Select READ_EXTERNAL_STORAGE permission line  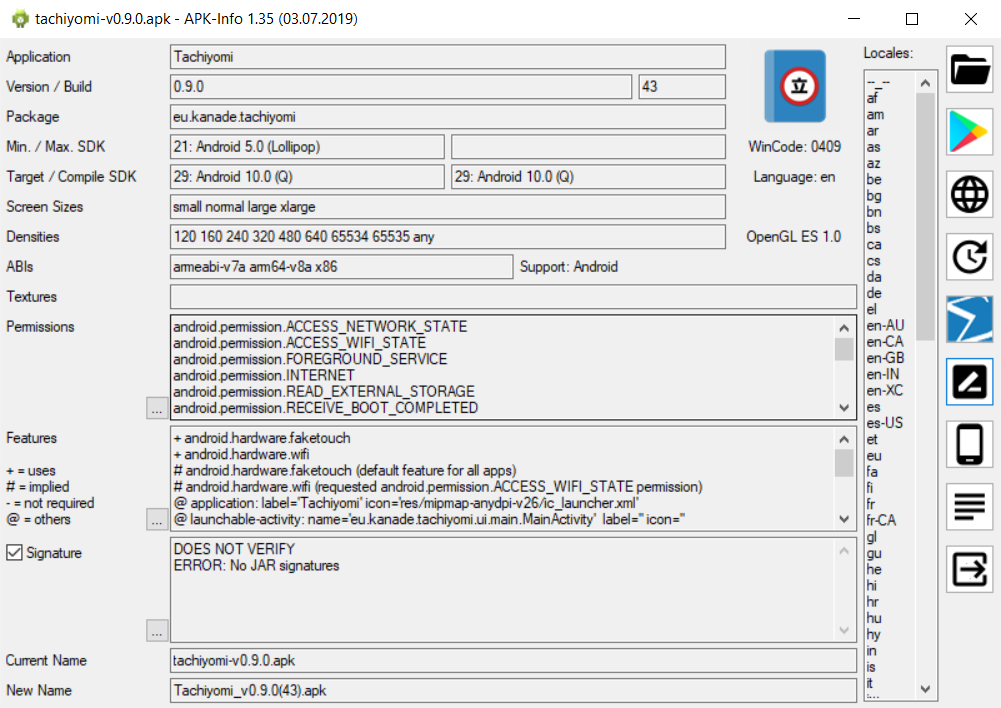[324, 391]
